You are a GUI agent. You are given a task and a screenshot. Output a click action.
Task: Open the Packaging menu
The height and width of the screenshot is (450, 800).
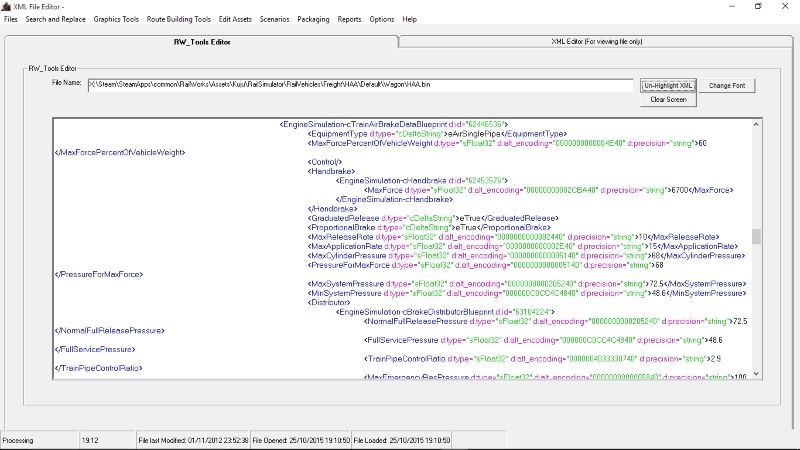(x=313, y=19)
